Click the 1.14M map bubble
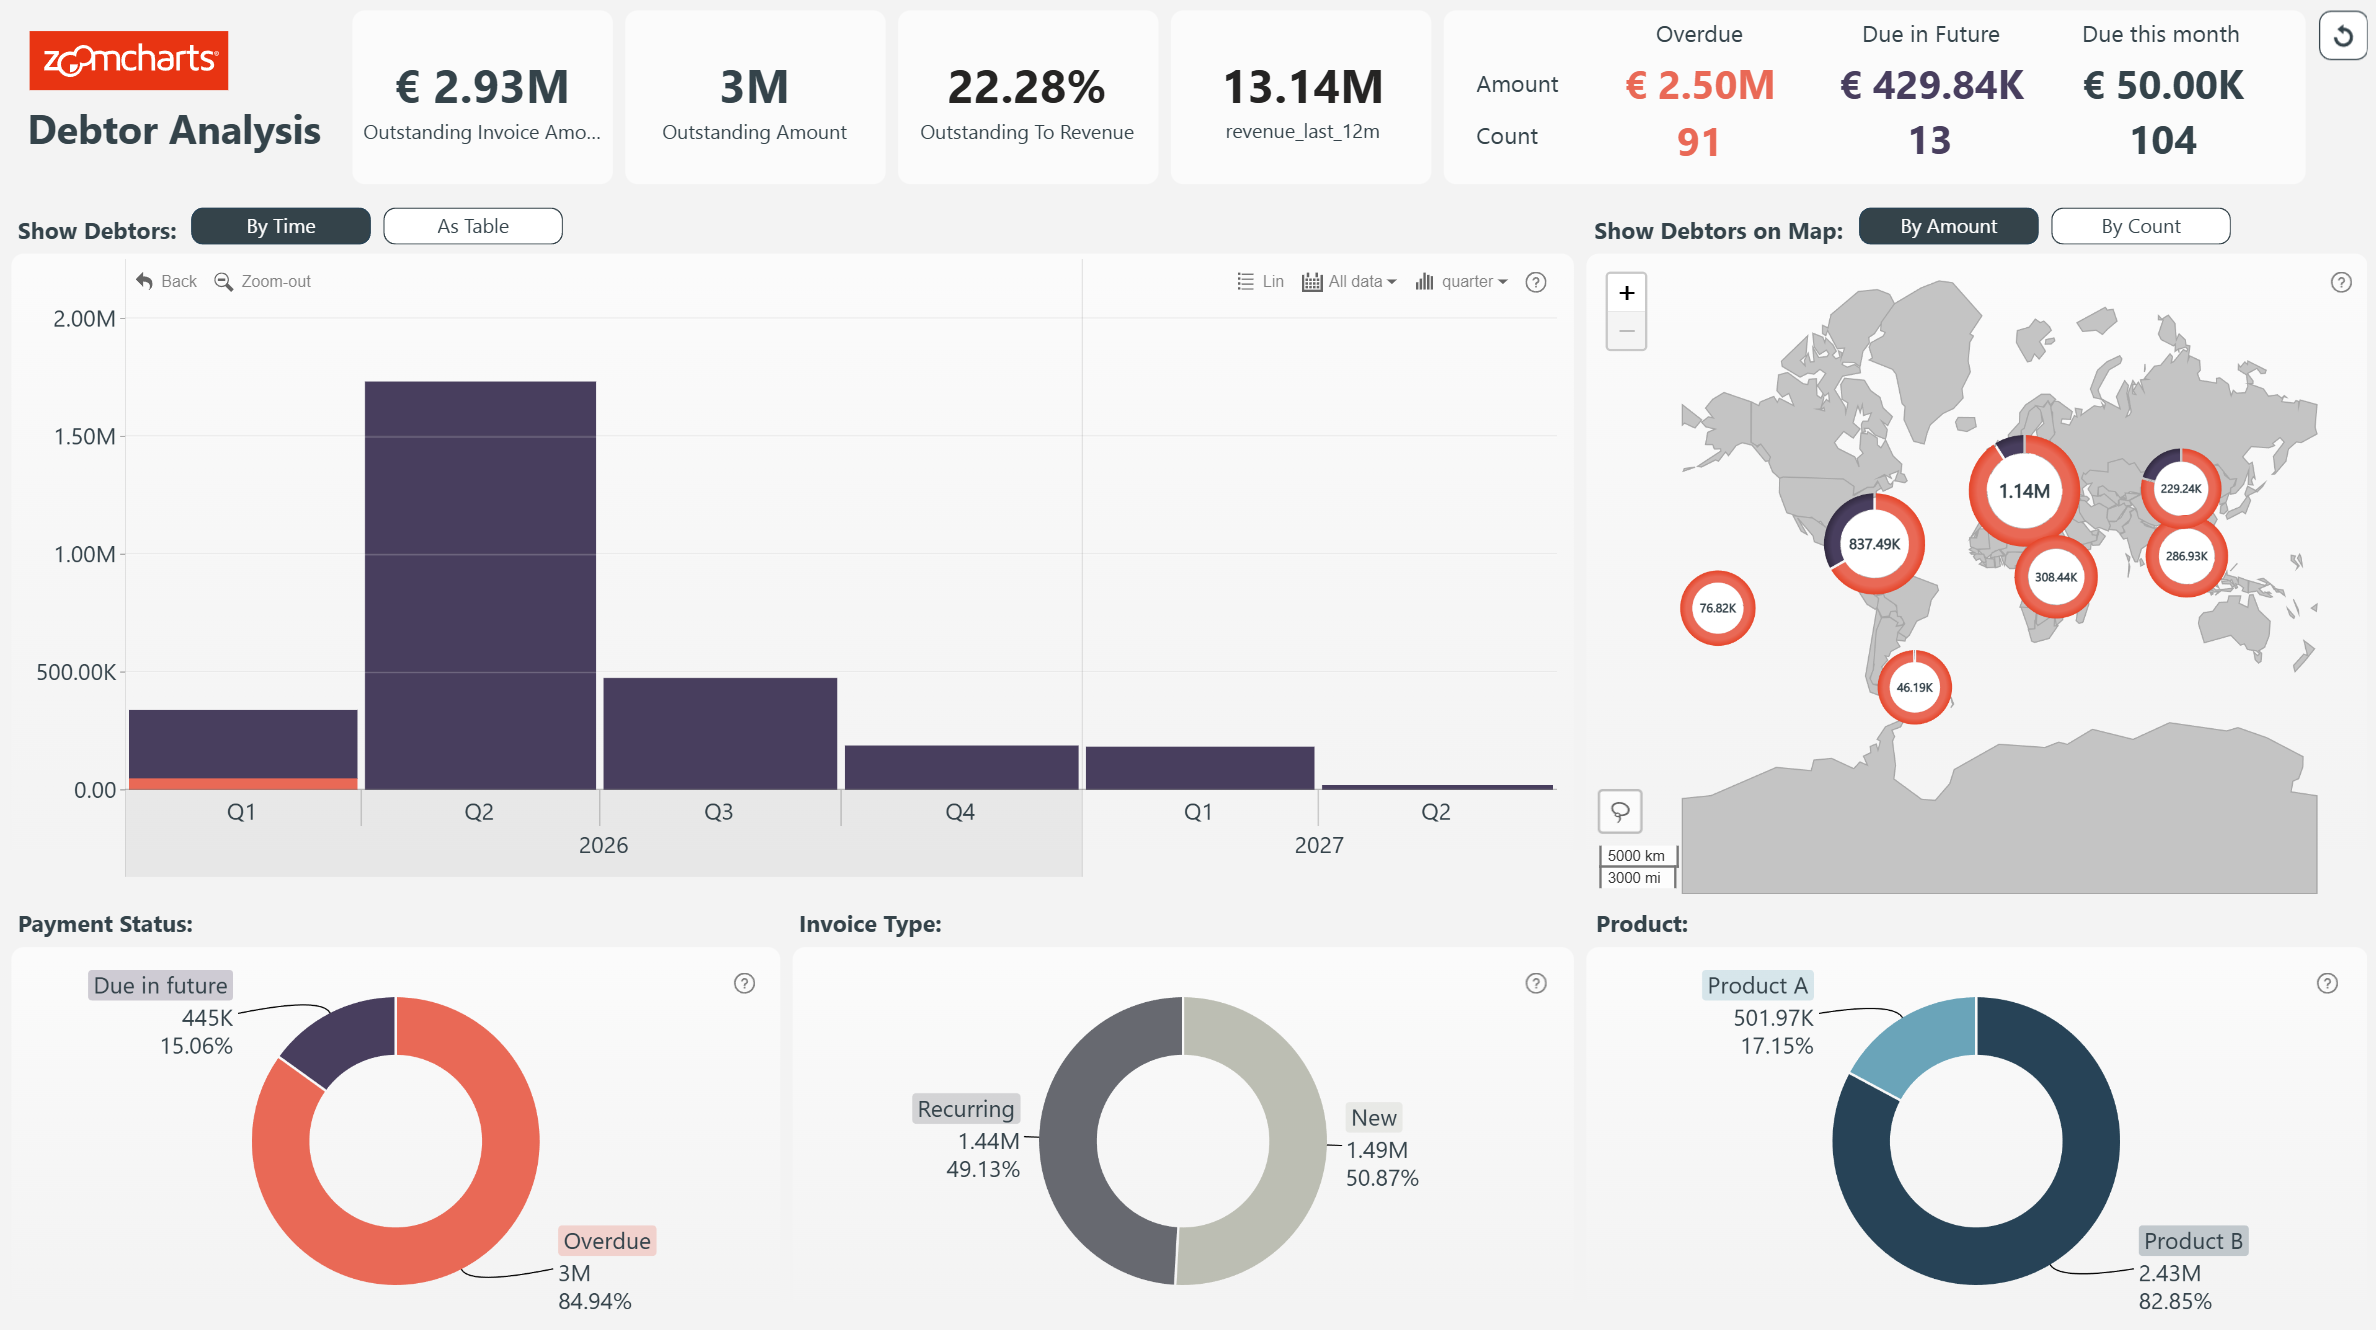 2024,491
